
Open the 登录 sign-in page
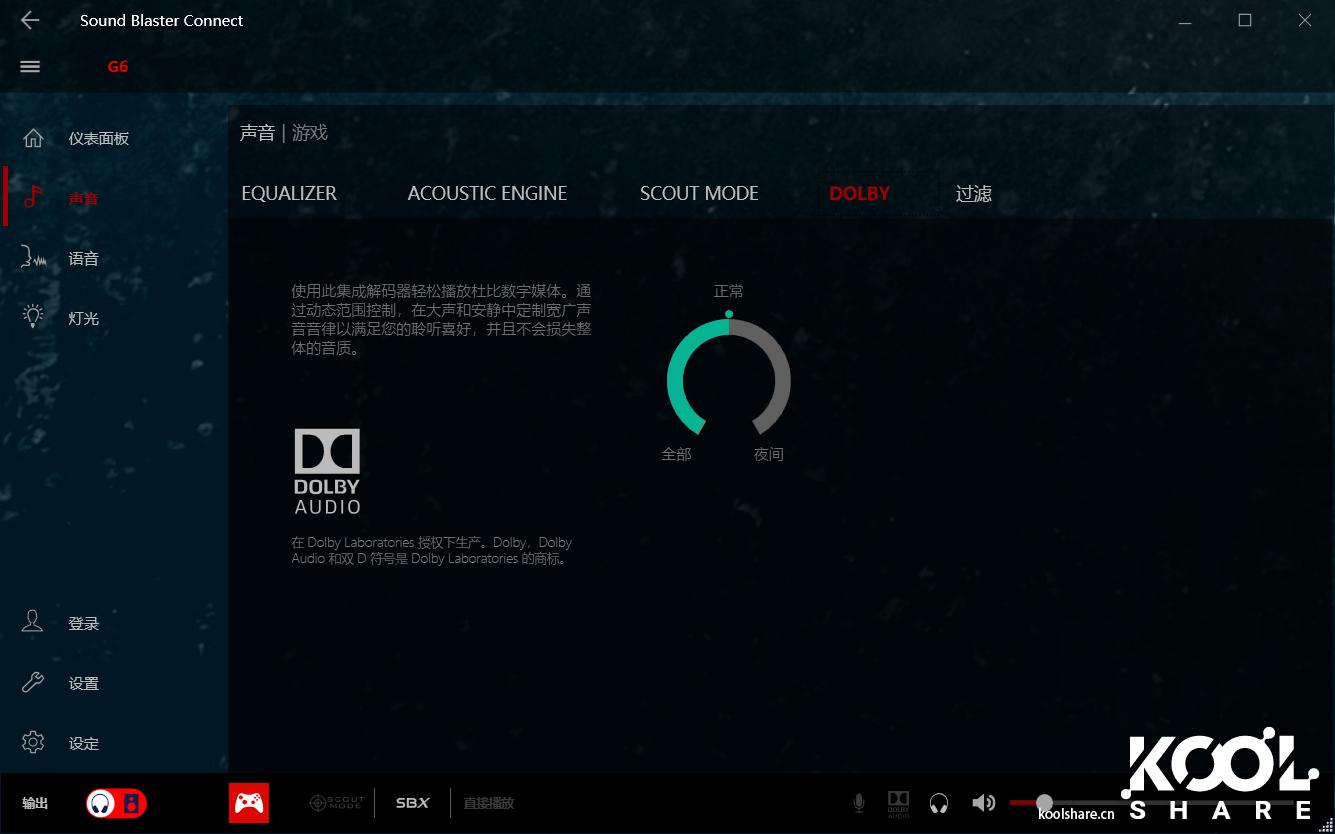pos(83,624)
